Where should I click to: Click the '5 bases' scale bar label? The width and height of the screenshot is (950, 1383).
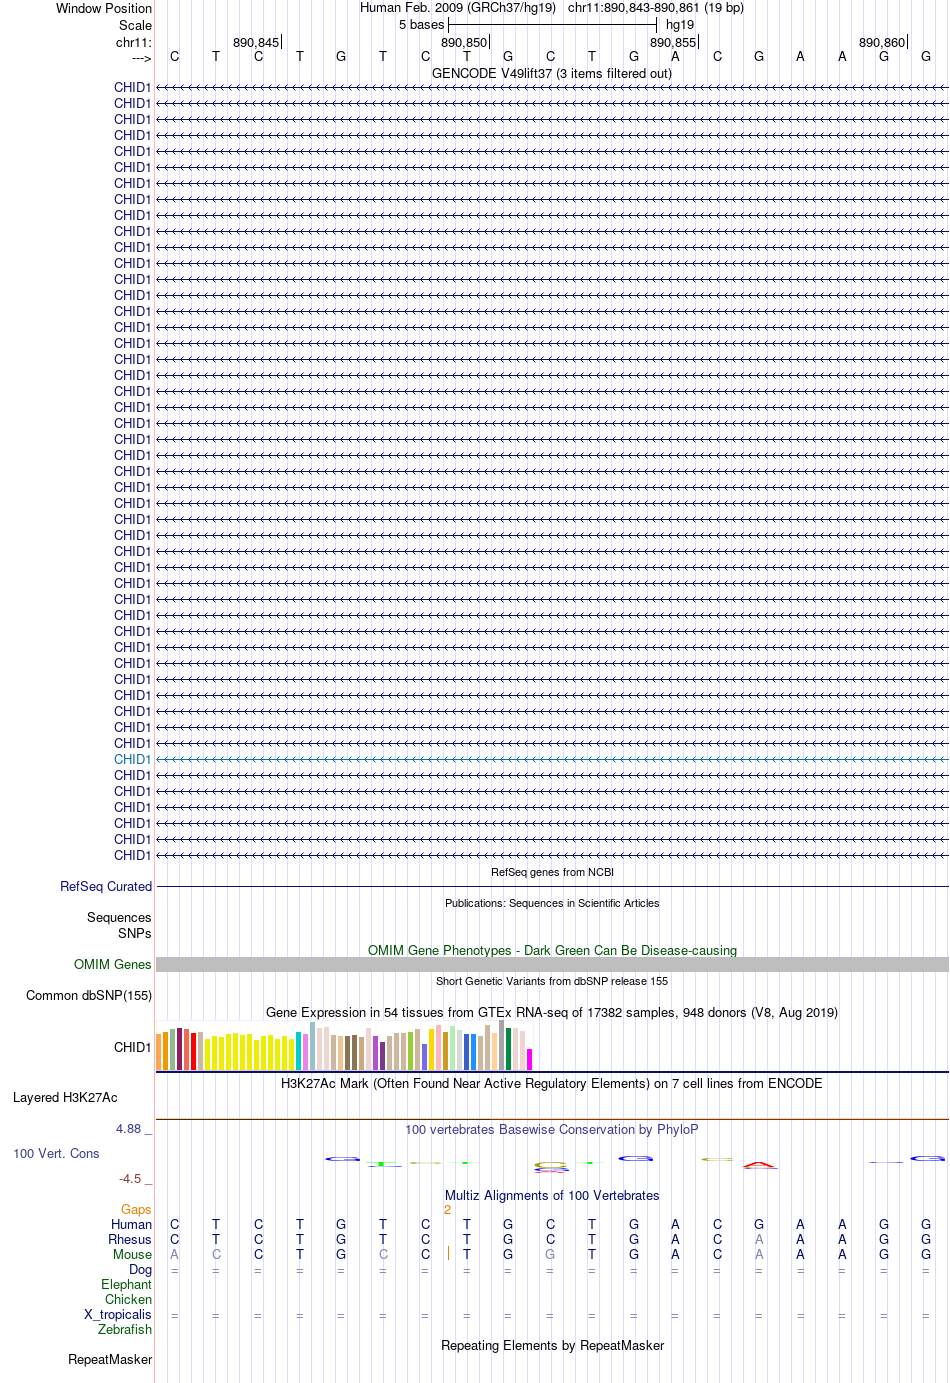click(421, 24)
